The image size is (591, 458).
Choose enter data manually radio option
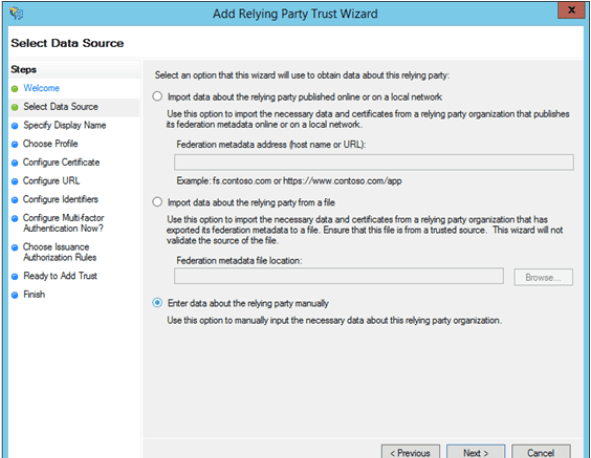point(157,303)
